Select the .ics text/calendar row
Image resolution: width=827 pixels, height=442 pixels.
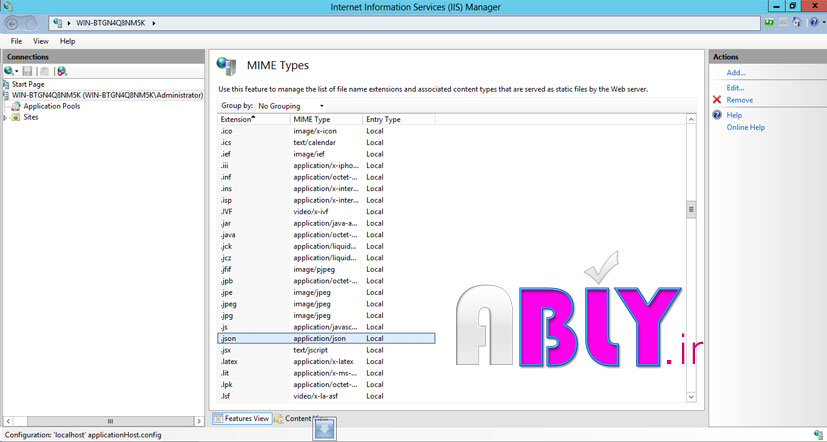(326, 142)
